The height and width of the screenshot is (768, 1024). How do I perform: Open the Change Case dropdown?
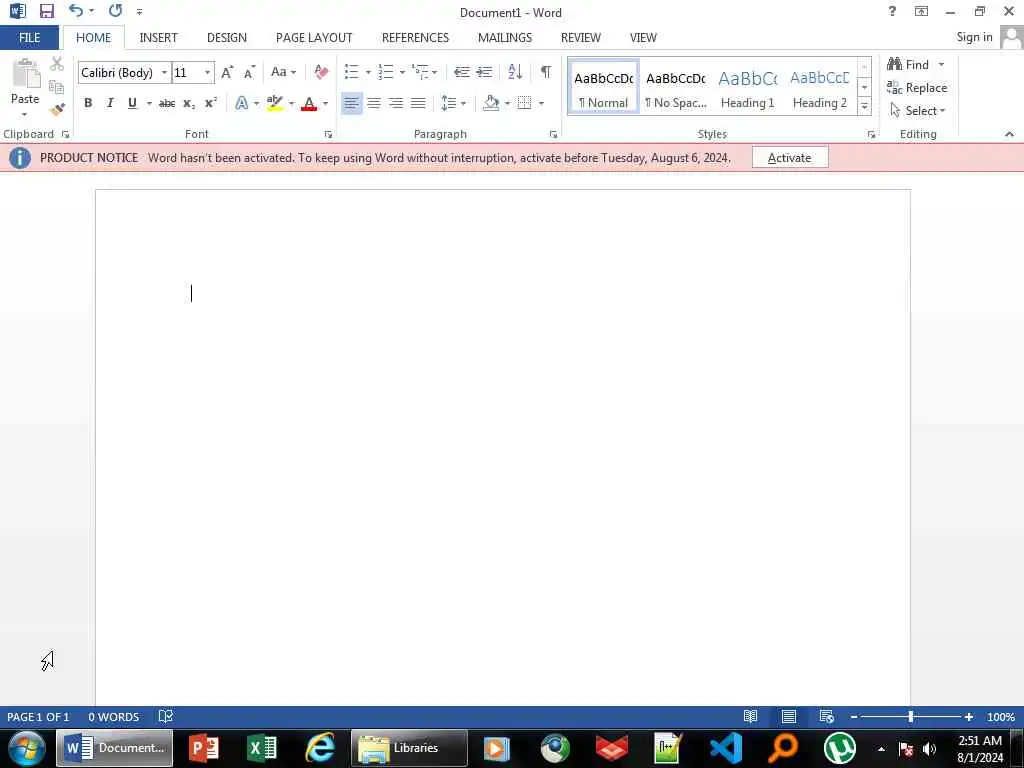283,72
